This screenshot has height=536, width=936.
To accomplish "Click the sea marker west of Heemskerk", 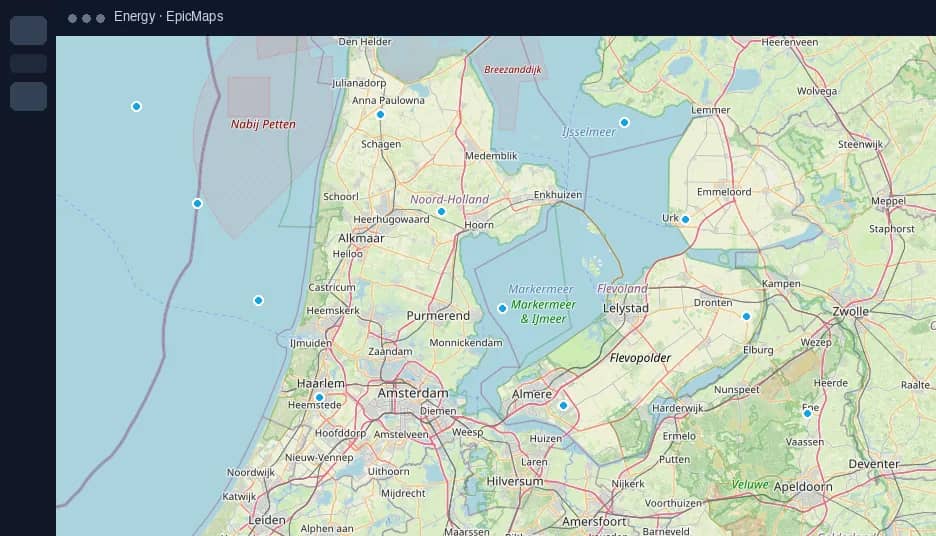I will point(258,300).
